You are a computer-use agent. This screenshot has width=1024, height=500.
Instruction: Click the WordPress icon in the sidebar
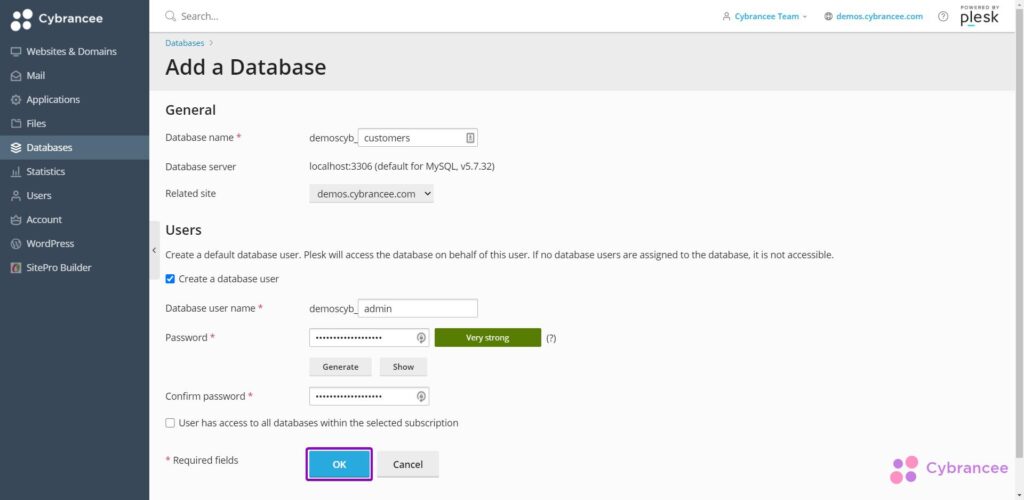click(16, 243)
